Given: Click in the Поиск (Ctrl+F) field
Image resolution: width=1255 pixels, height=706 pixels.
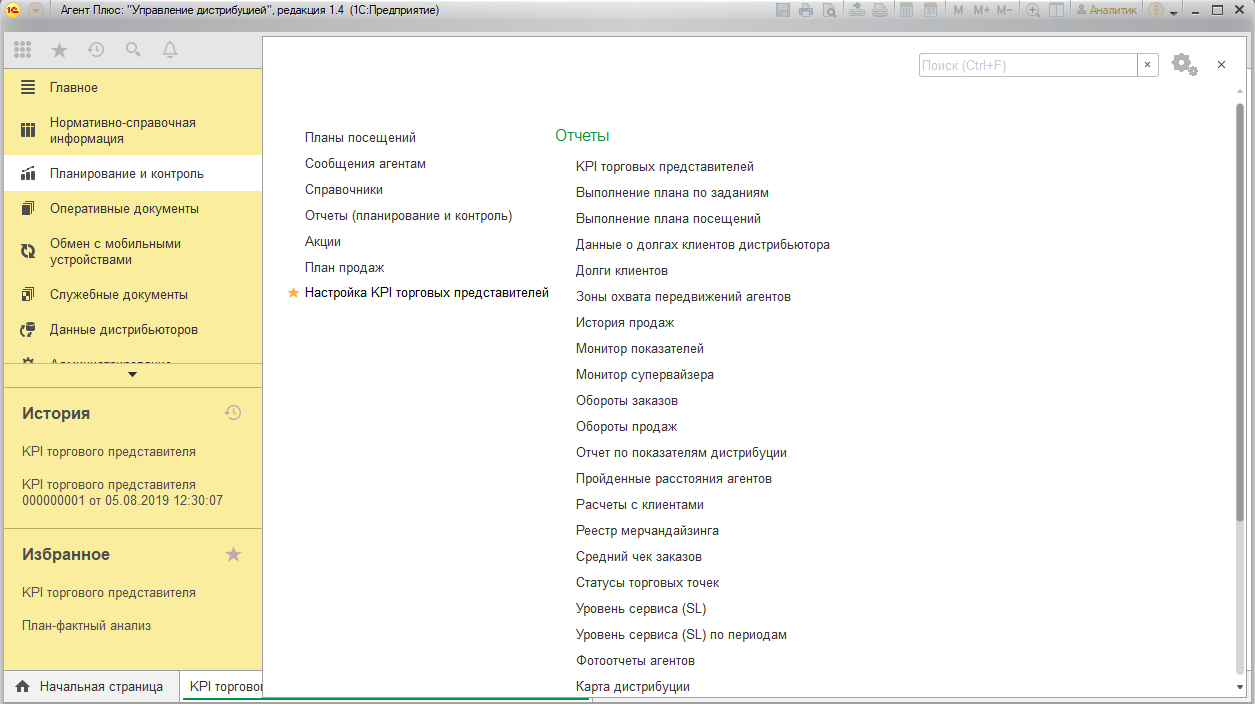Looking at the screenshot, I should pyautogui.click(x=1028, y=65).
